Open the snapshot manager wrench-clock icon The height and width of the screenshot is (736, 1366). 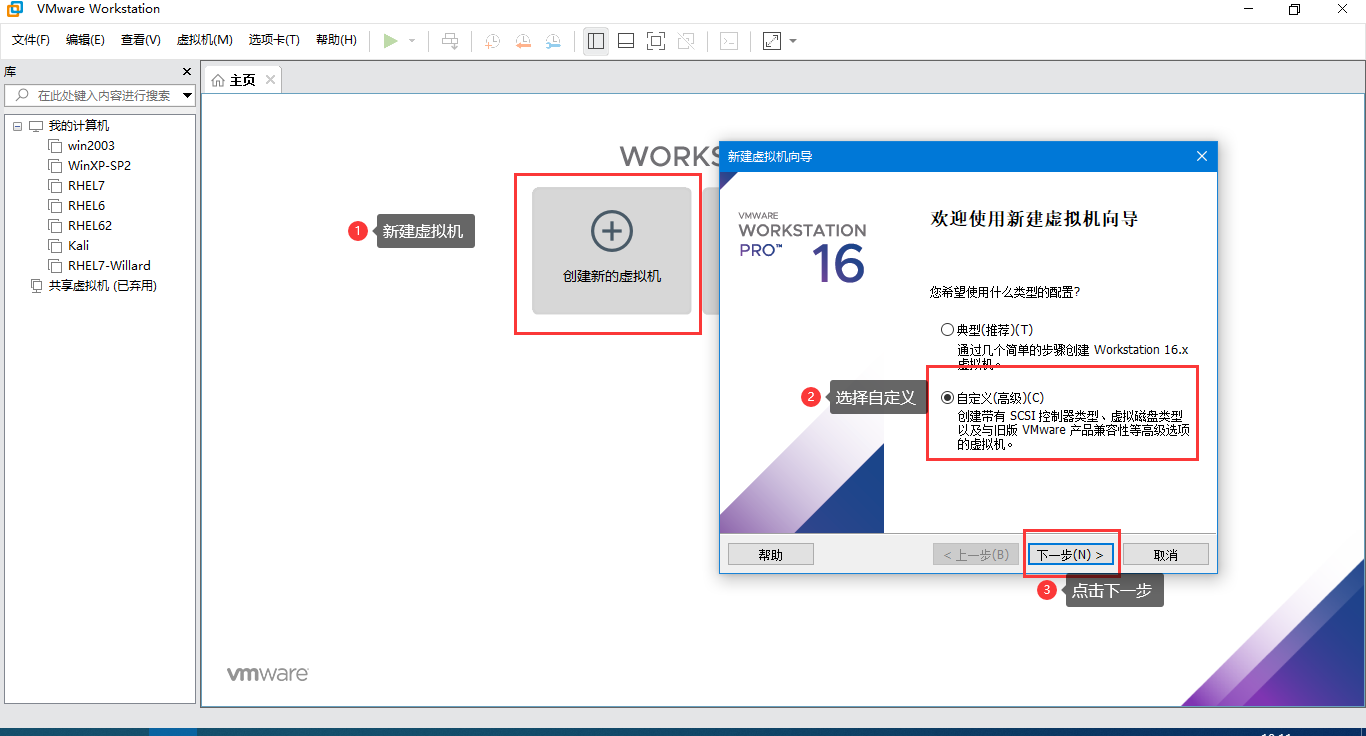pyautogui.click(x=553, y=41)
